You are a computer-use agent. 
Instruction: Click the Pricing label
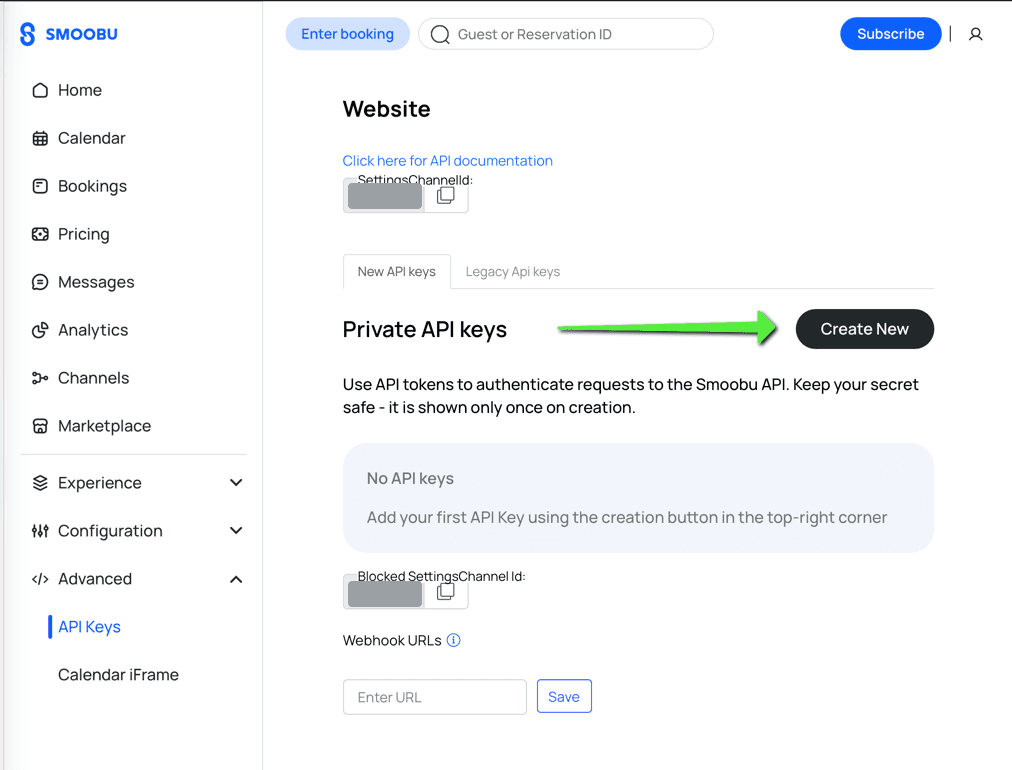(x=84, y=234)
